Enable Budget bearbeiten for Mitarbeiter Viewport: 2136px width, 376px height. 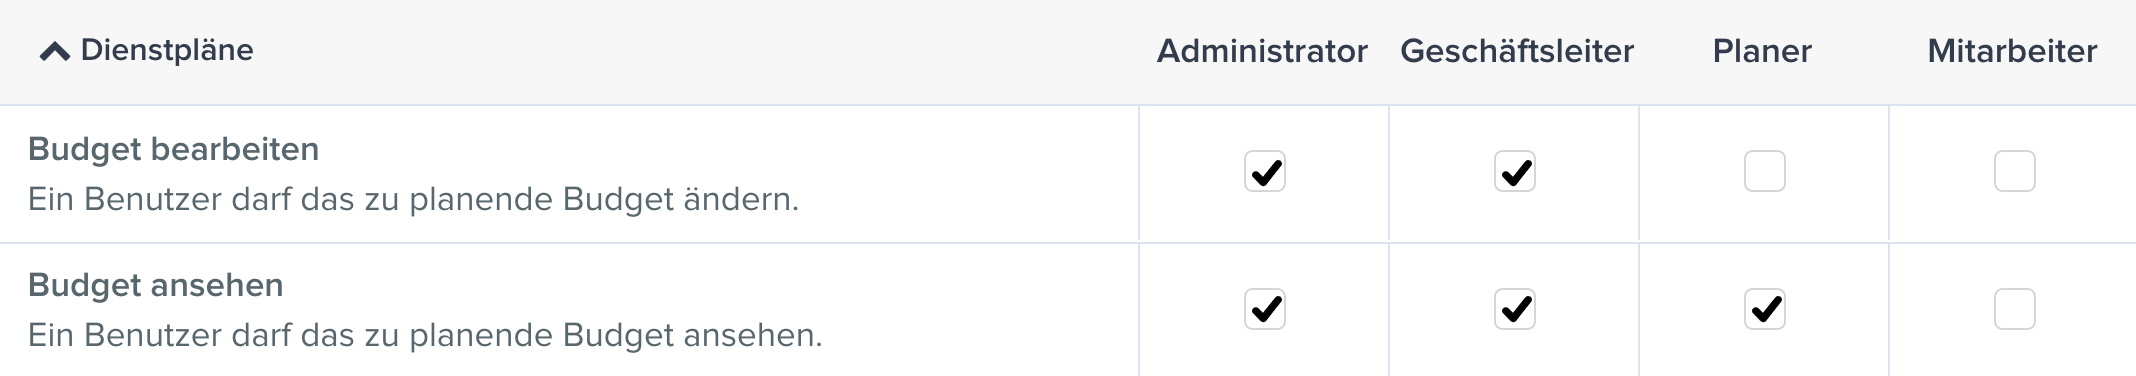(2015, 171)
